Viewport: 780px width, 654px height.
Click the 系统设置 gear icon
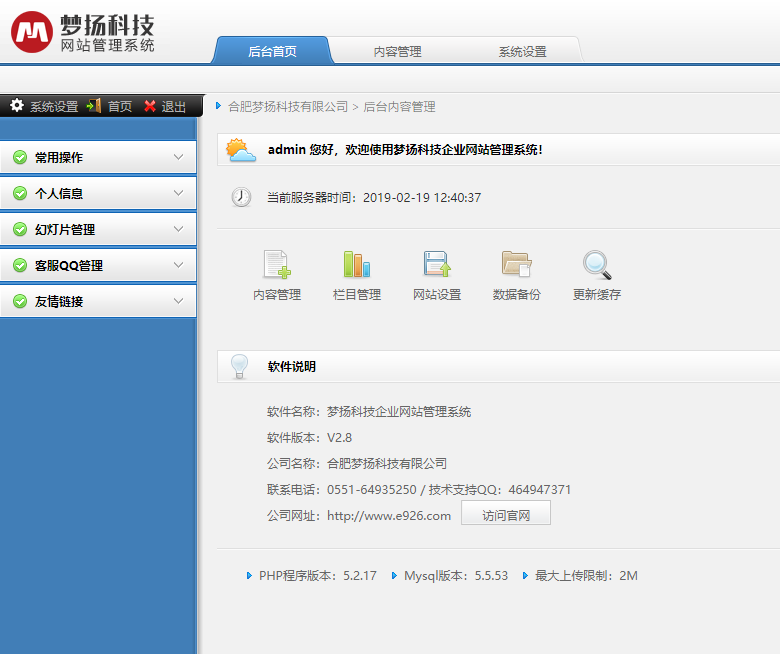click(17, 106)
